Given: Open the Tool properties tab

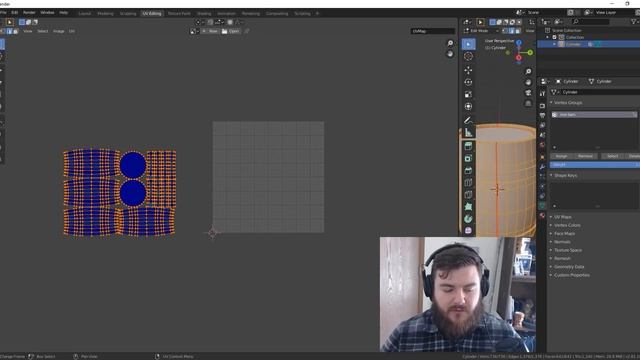Looking at the screenshot, I should pos(542,93).
